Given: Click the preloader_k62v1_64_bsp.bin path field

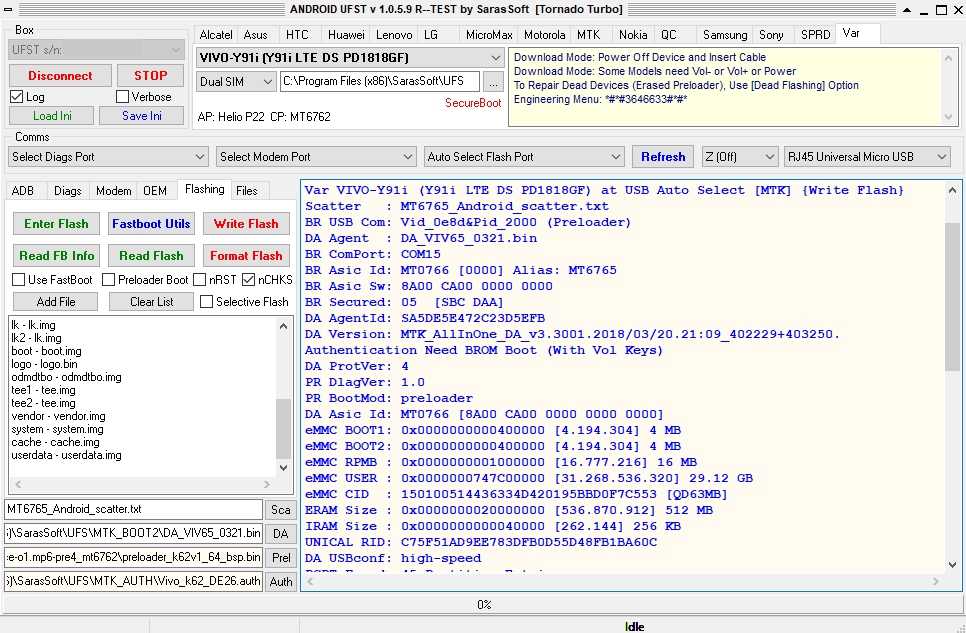Looking at the screenshot, I should point(134,557).
